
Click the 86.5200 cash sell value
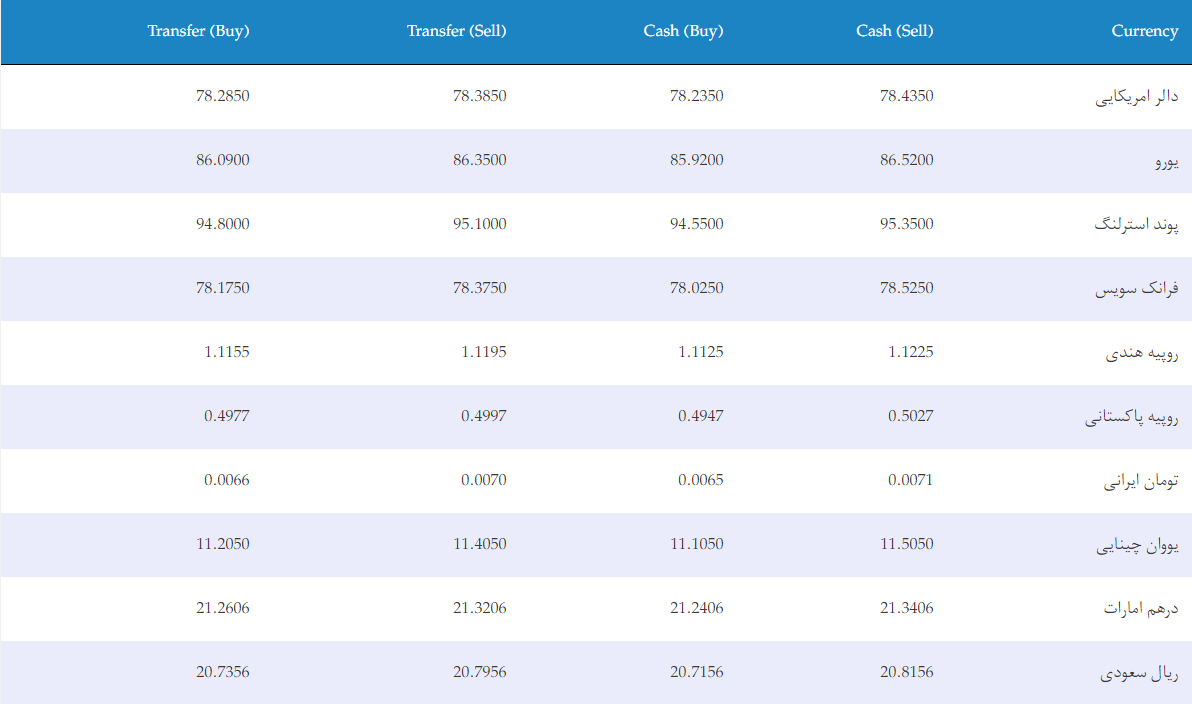click(907, 160)
